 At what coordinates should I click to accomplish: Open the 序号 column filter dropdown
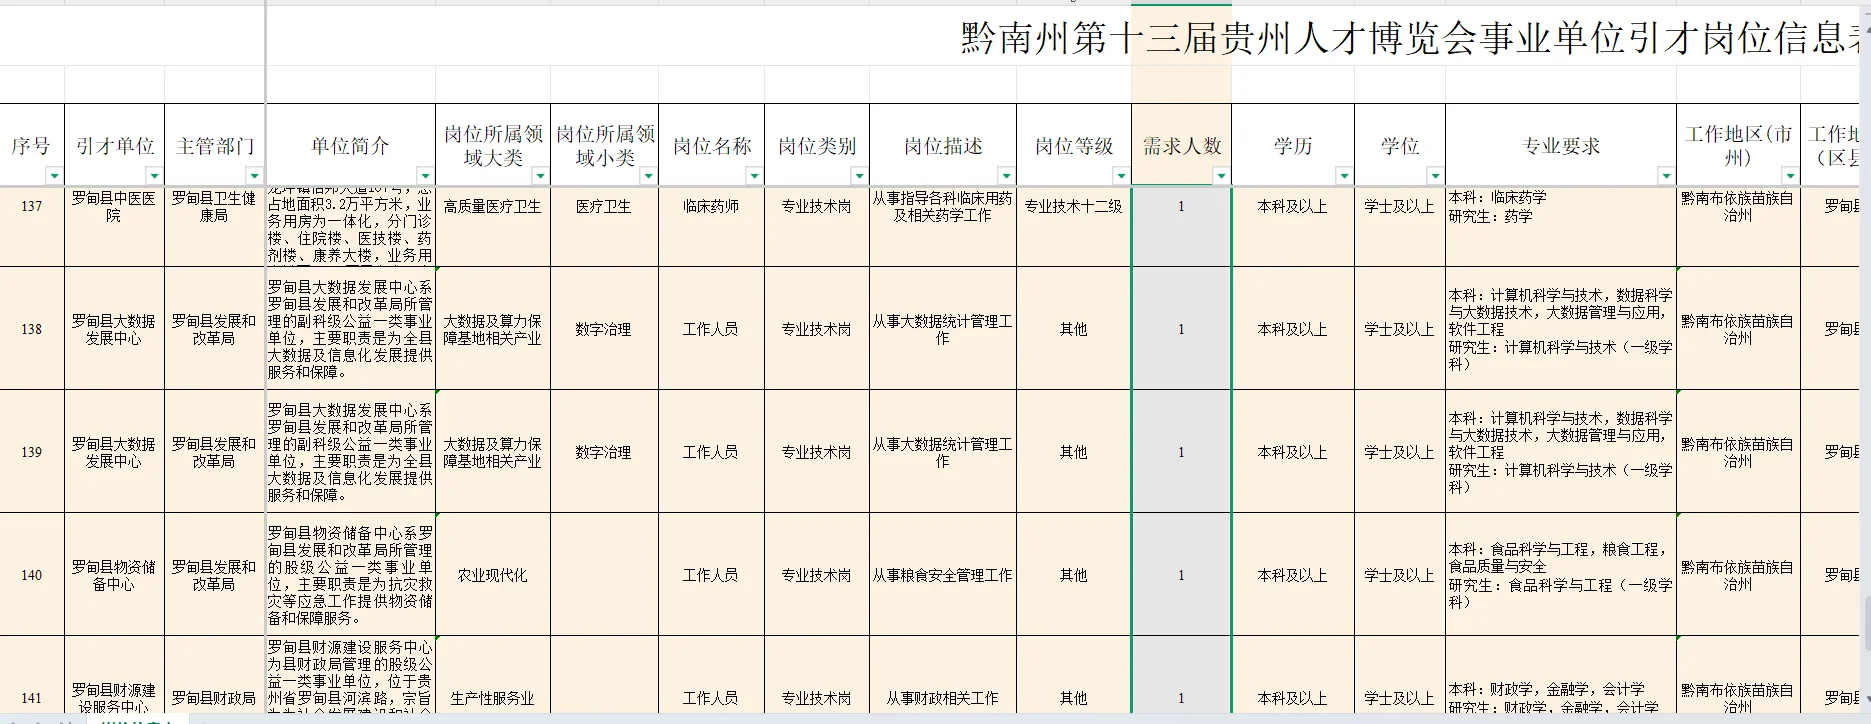pyautogui.click(x=54, y=176)
